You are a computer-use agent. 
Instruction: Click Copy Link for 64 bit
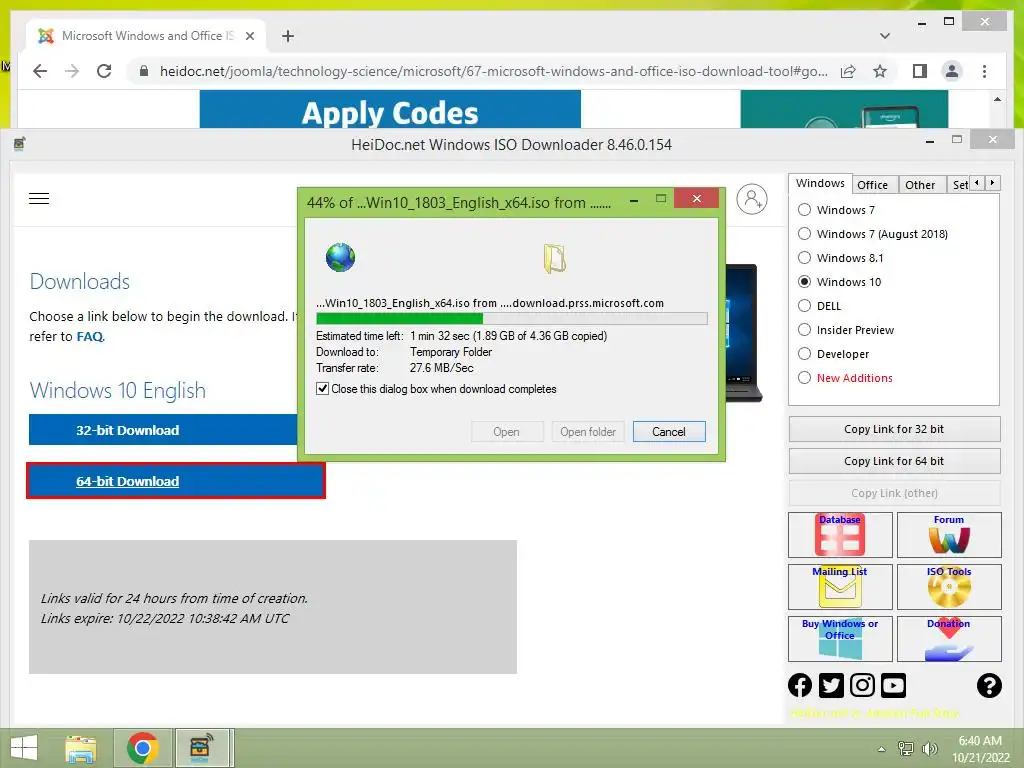tap(894, 461)
